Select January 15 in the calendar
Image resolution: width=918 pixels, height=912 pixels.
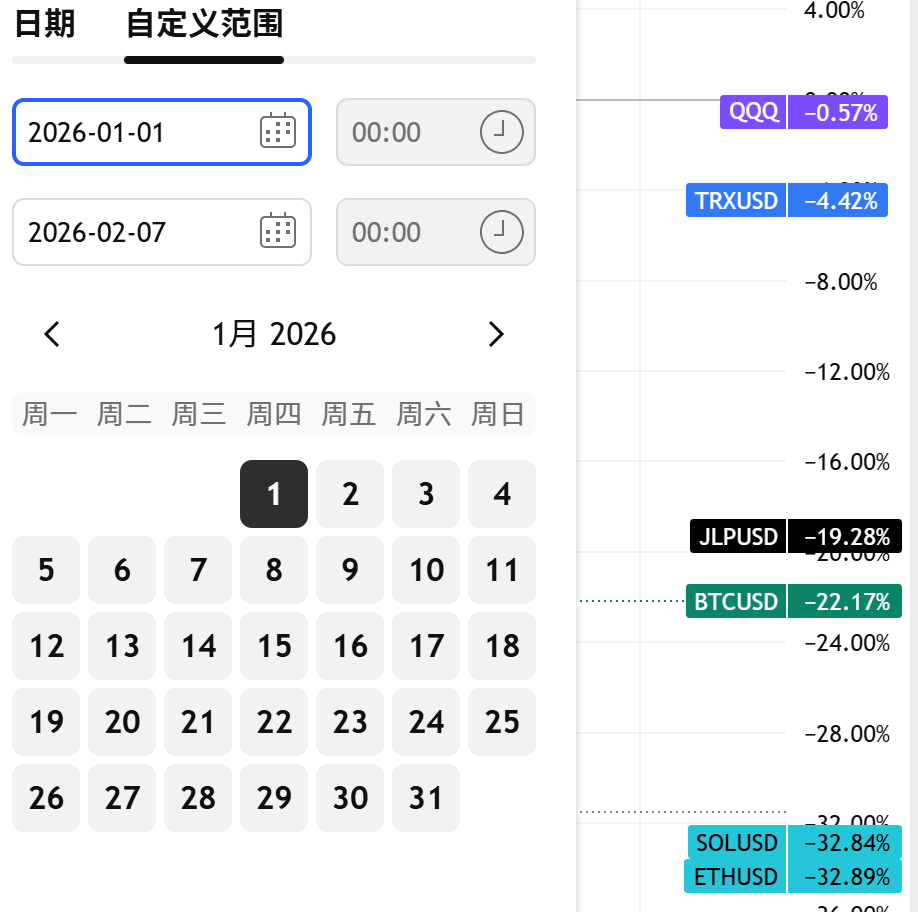pos(274,646)
